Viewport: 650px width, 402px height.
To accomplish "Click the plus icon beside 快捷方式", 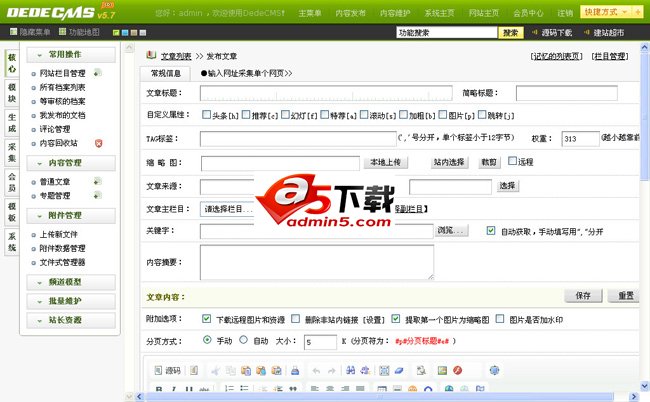I will (637, 12).
